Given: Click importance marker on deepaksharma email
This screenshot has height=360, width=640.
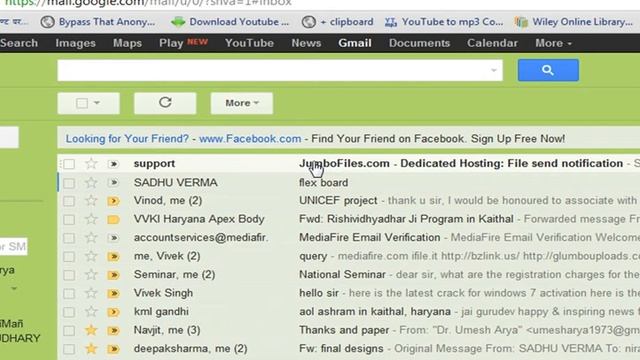Looking at the screenshot, I should [x=113, y=349].
